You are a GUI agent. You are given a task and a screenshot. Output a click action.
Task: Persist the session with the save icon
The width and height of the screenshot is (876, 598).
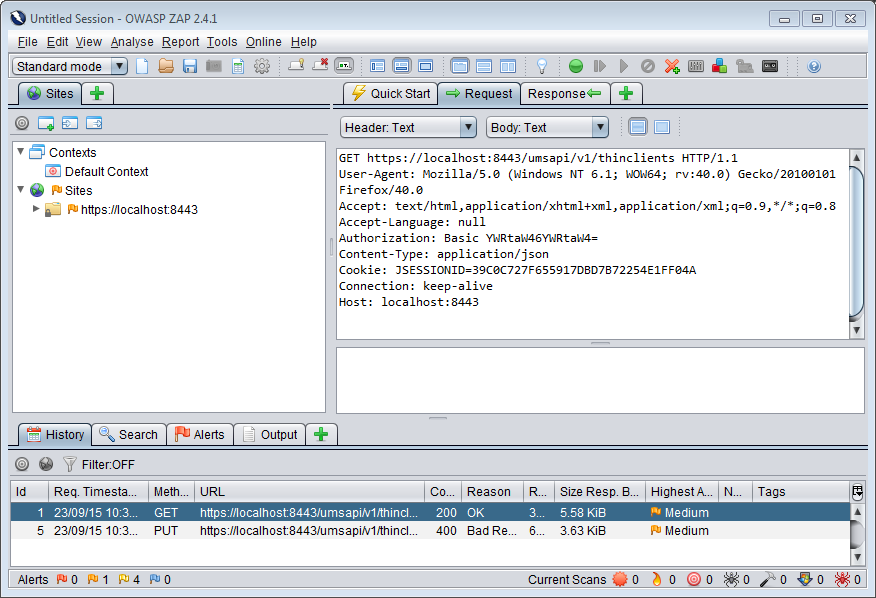[x=190, y=65]
